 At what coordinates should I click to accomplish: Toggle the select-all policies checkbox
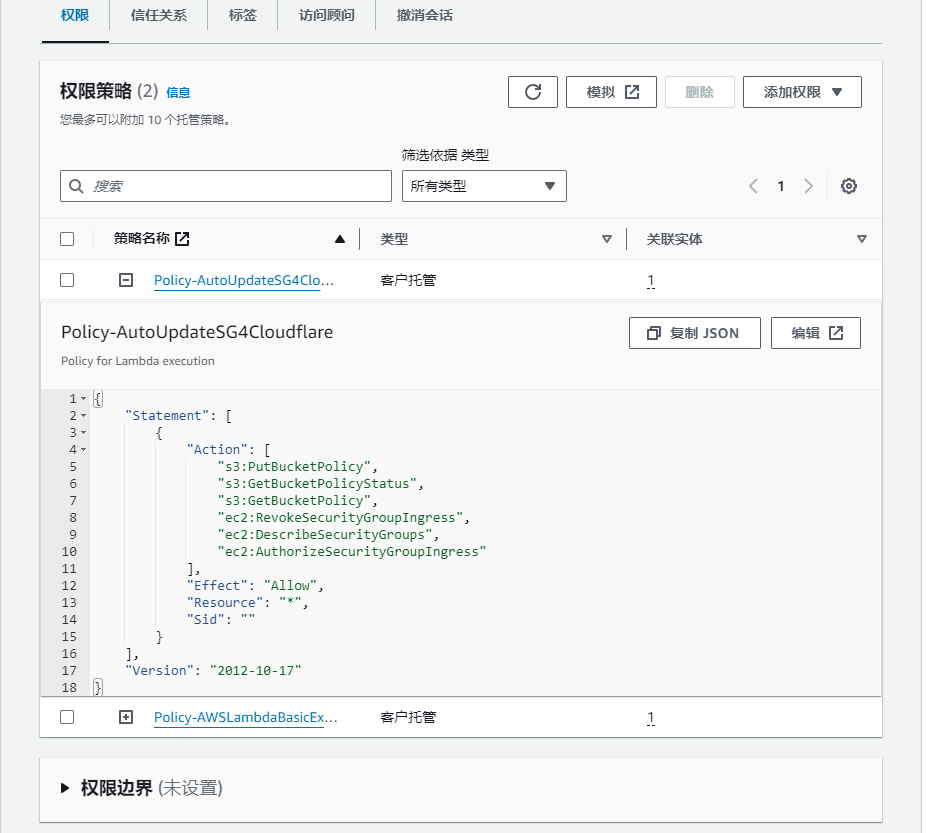tap(67, 239)
